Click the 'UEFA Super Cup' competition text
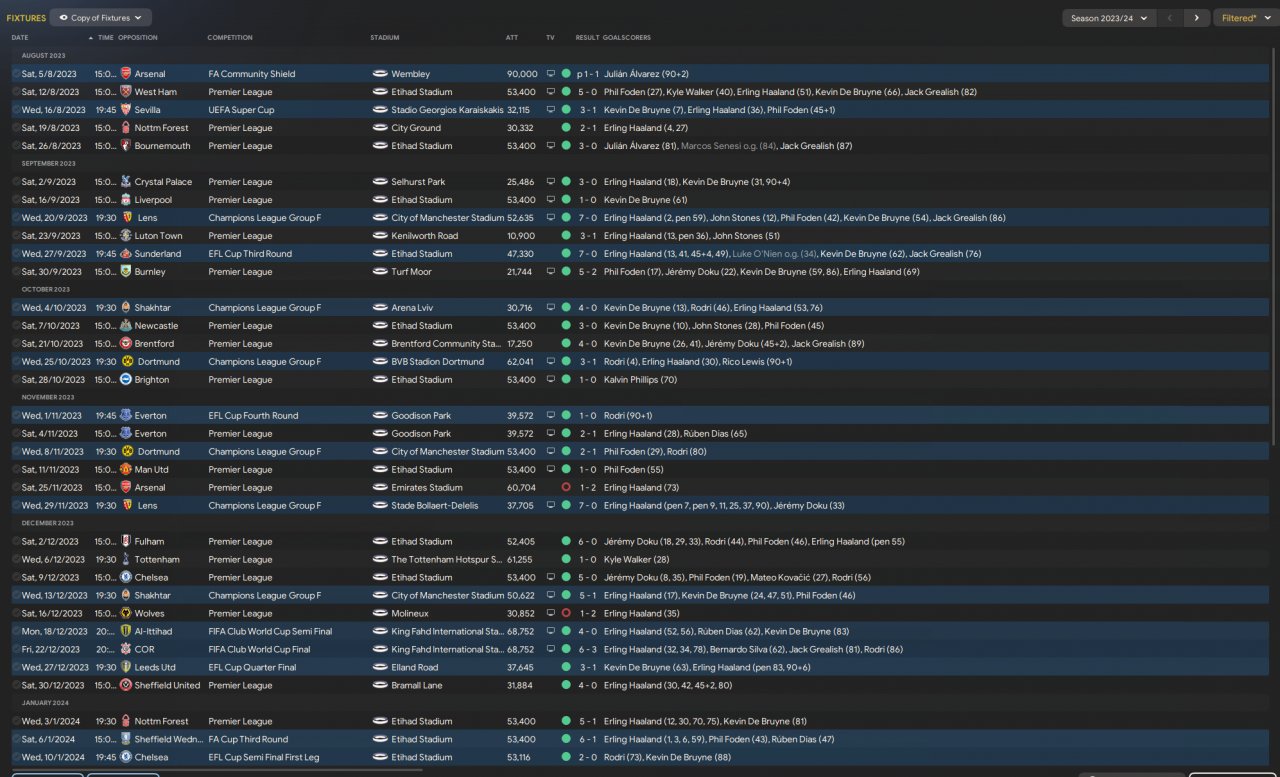1280x777 pixels. 241,110
